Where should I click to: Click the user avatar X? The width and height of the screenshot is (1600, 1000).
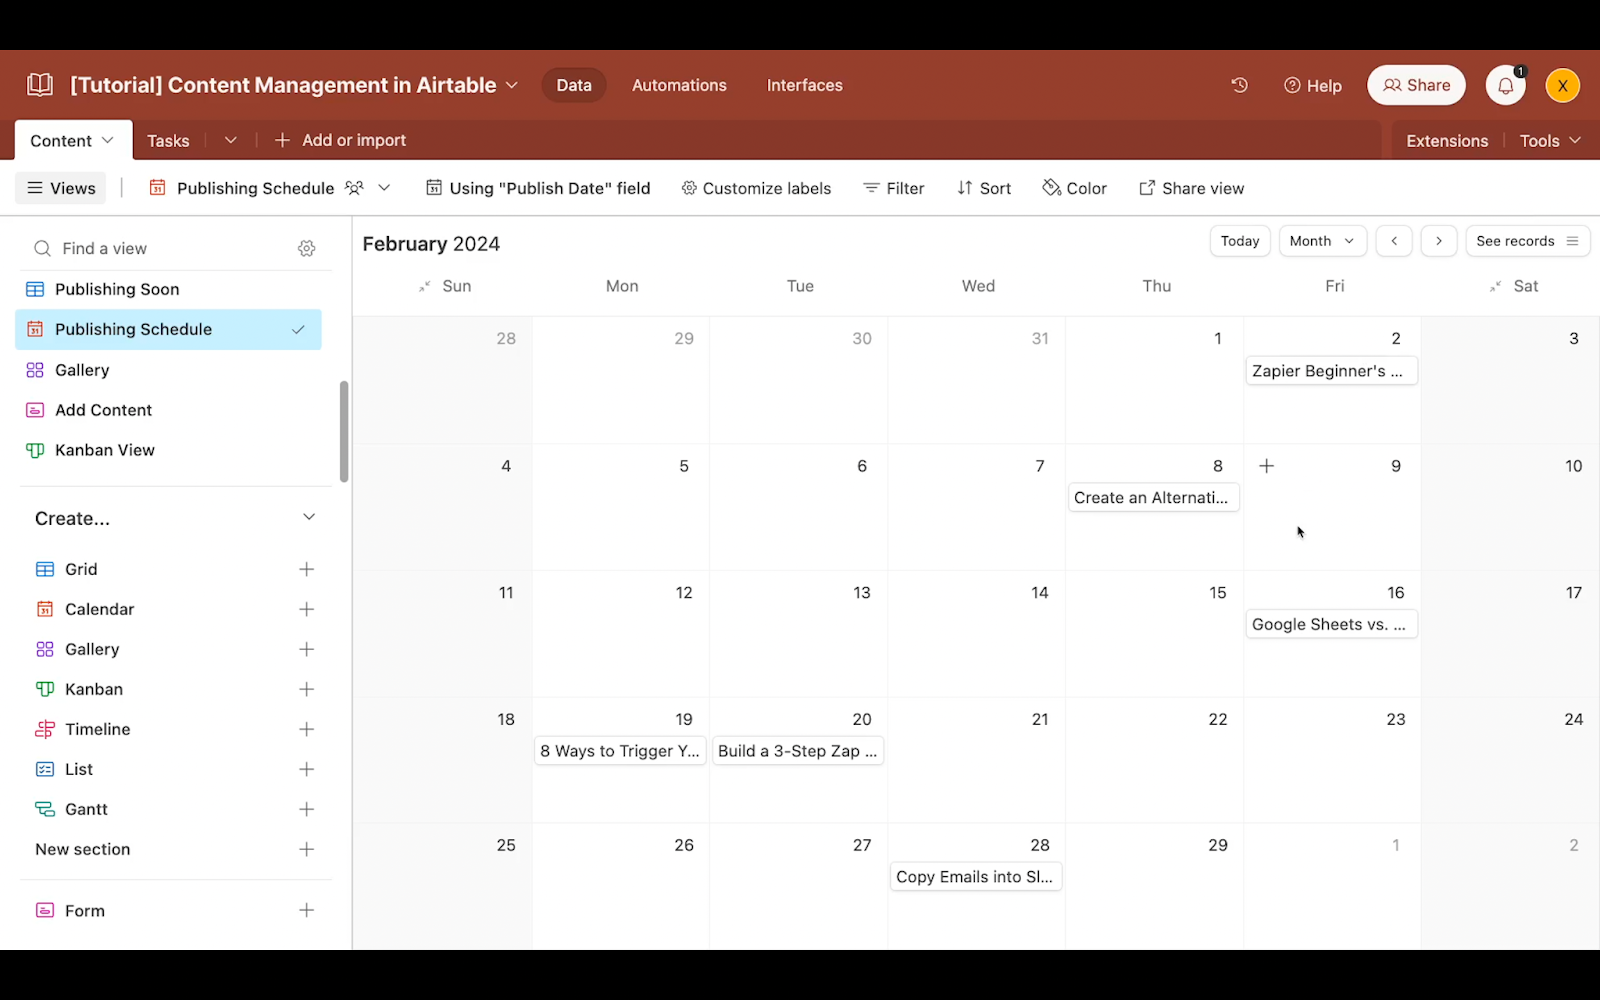(1562, 86)
